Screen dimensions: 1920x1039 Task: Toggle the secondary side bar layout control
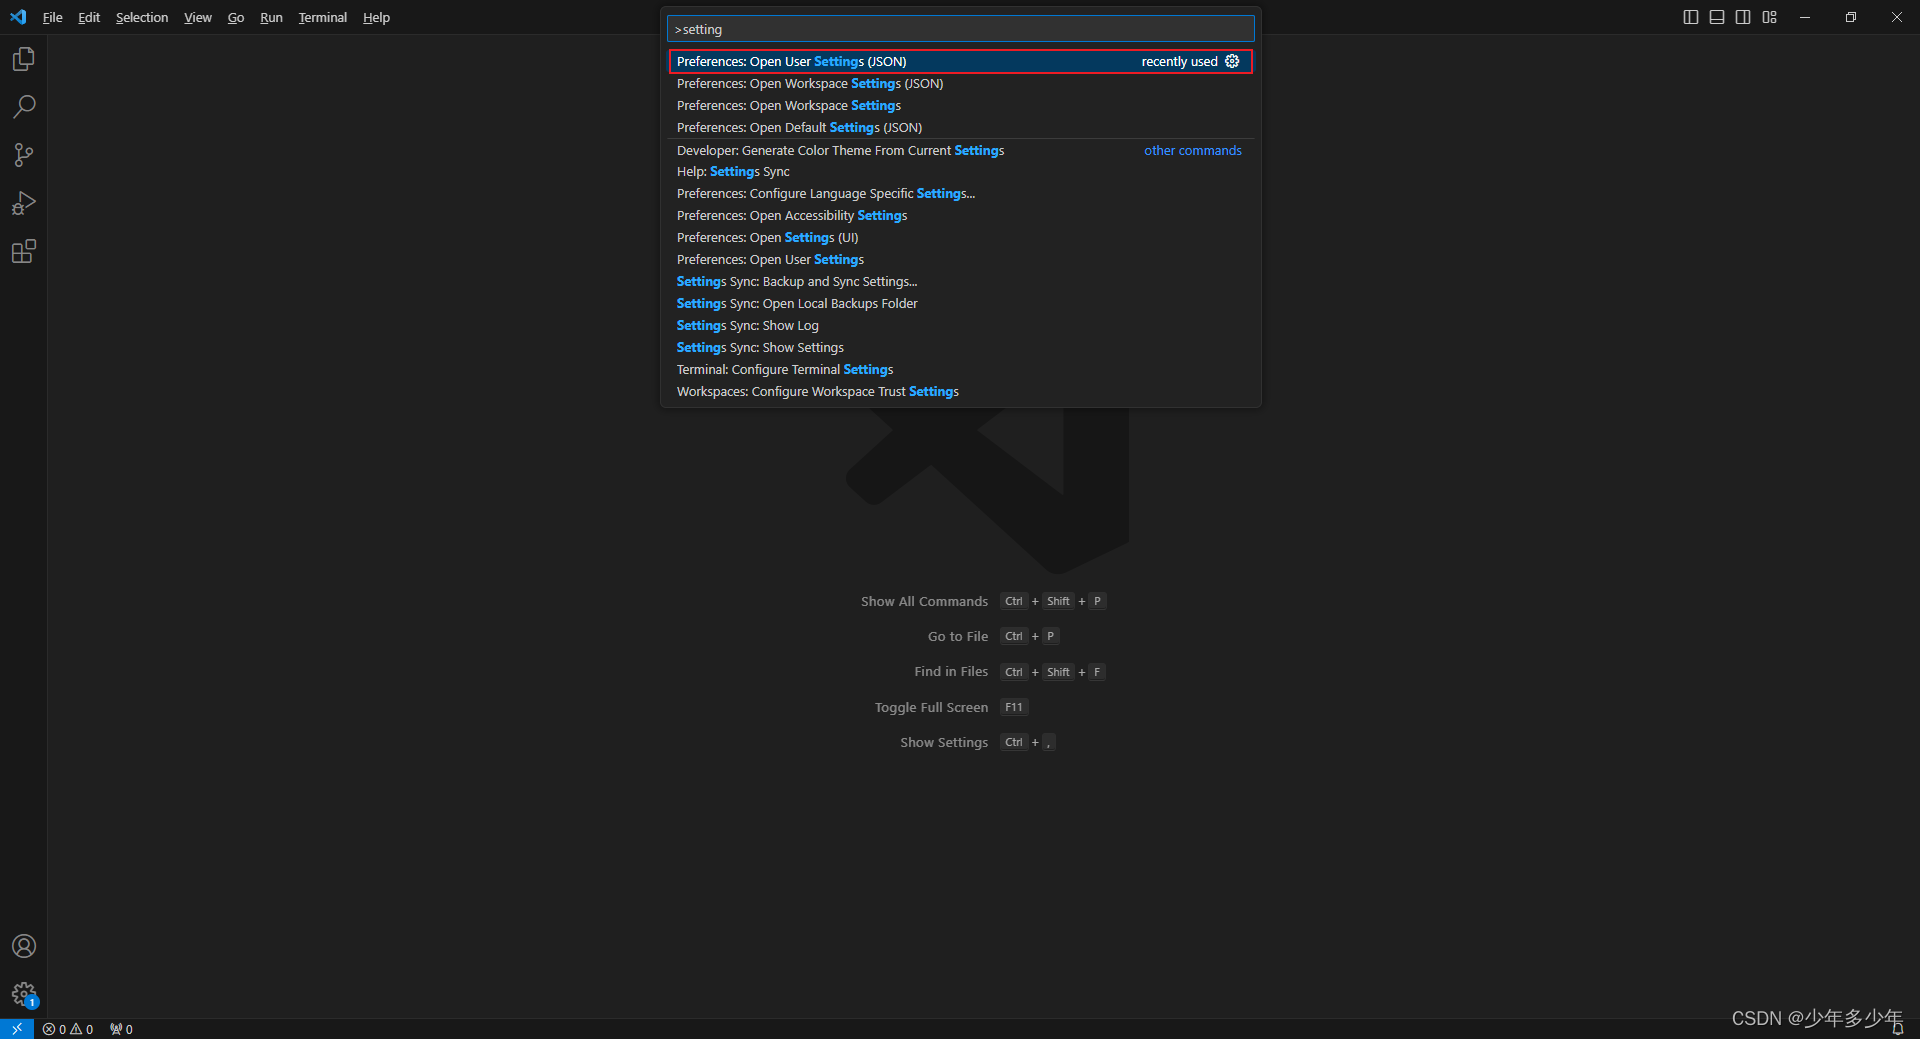pyautogui.click(x=1742, y=17)
